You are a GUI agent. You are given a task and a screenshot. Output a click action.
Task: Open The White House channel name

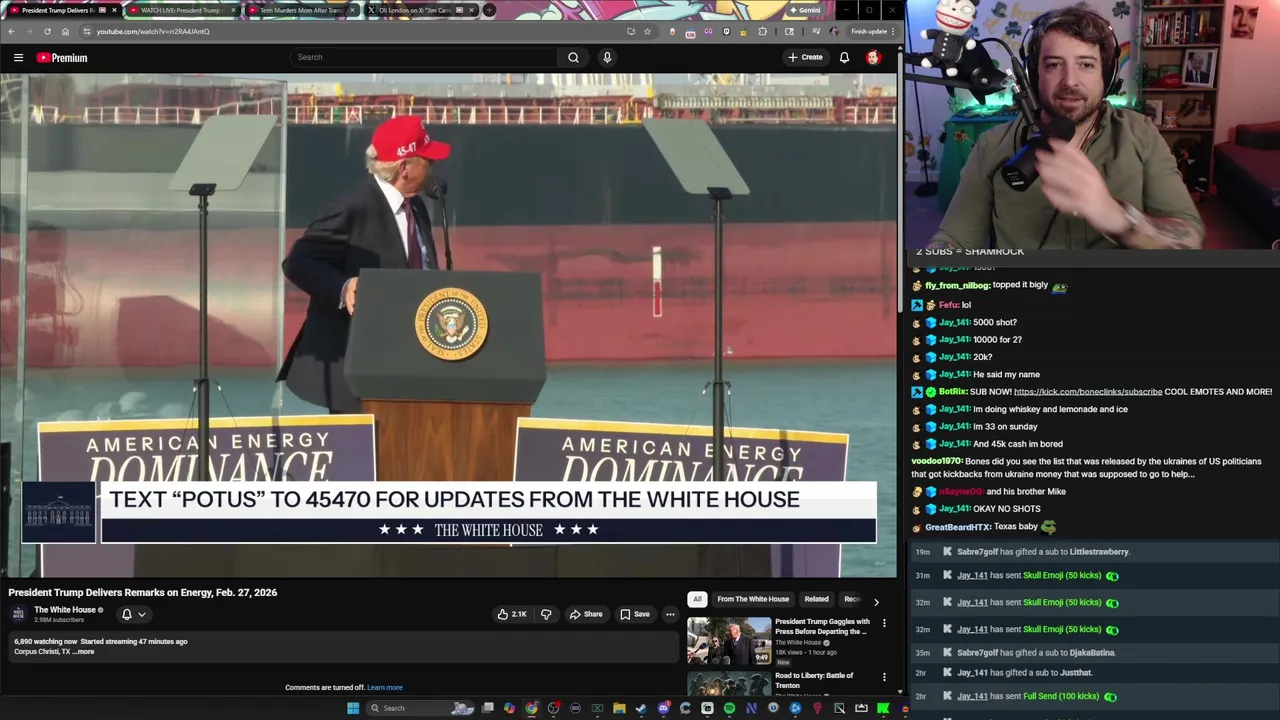click(65, 610)
